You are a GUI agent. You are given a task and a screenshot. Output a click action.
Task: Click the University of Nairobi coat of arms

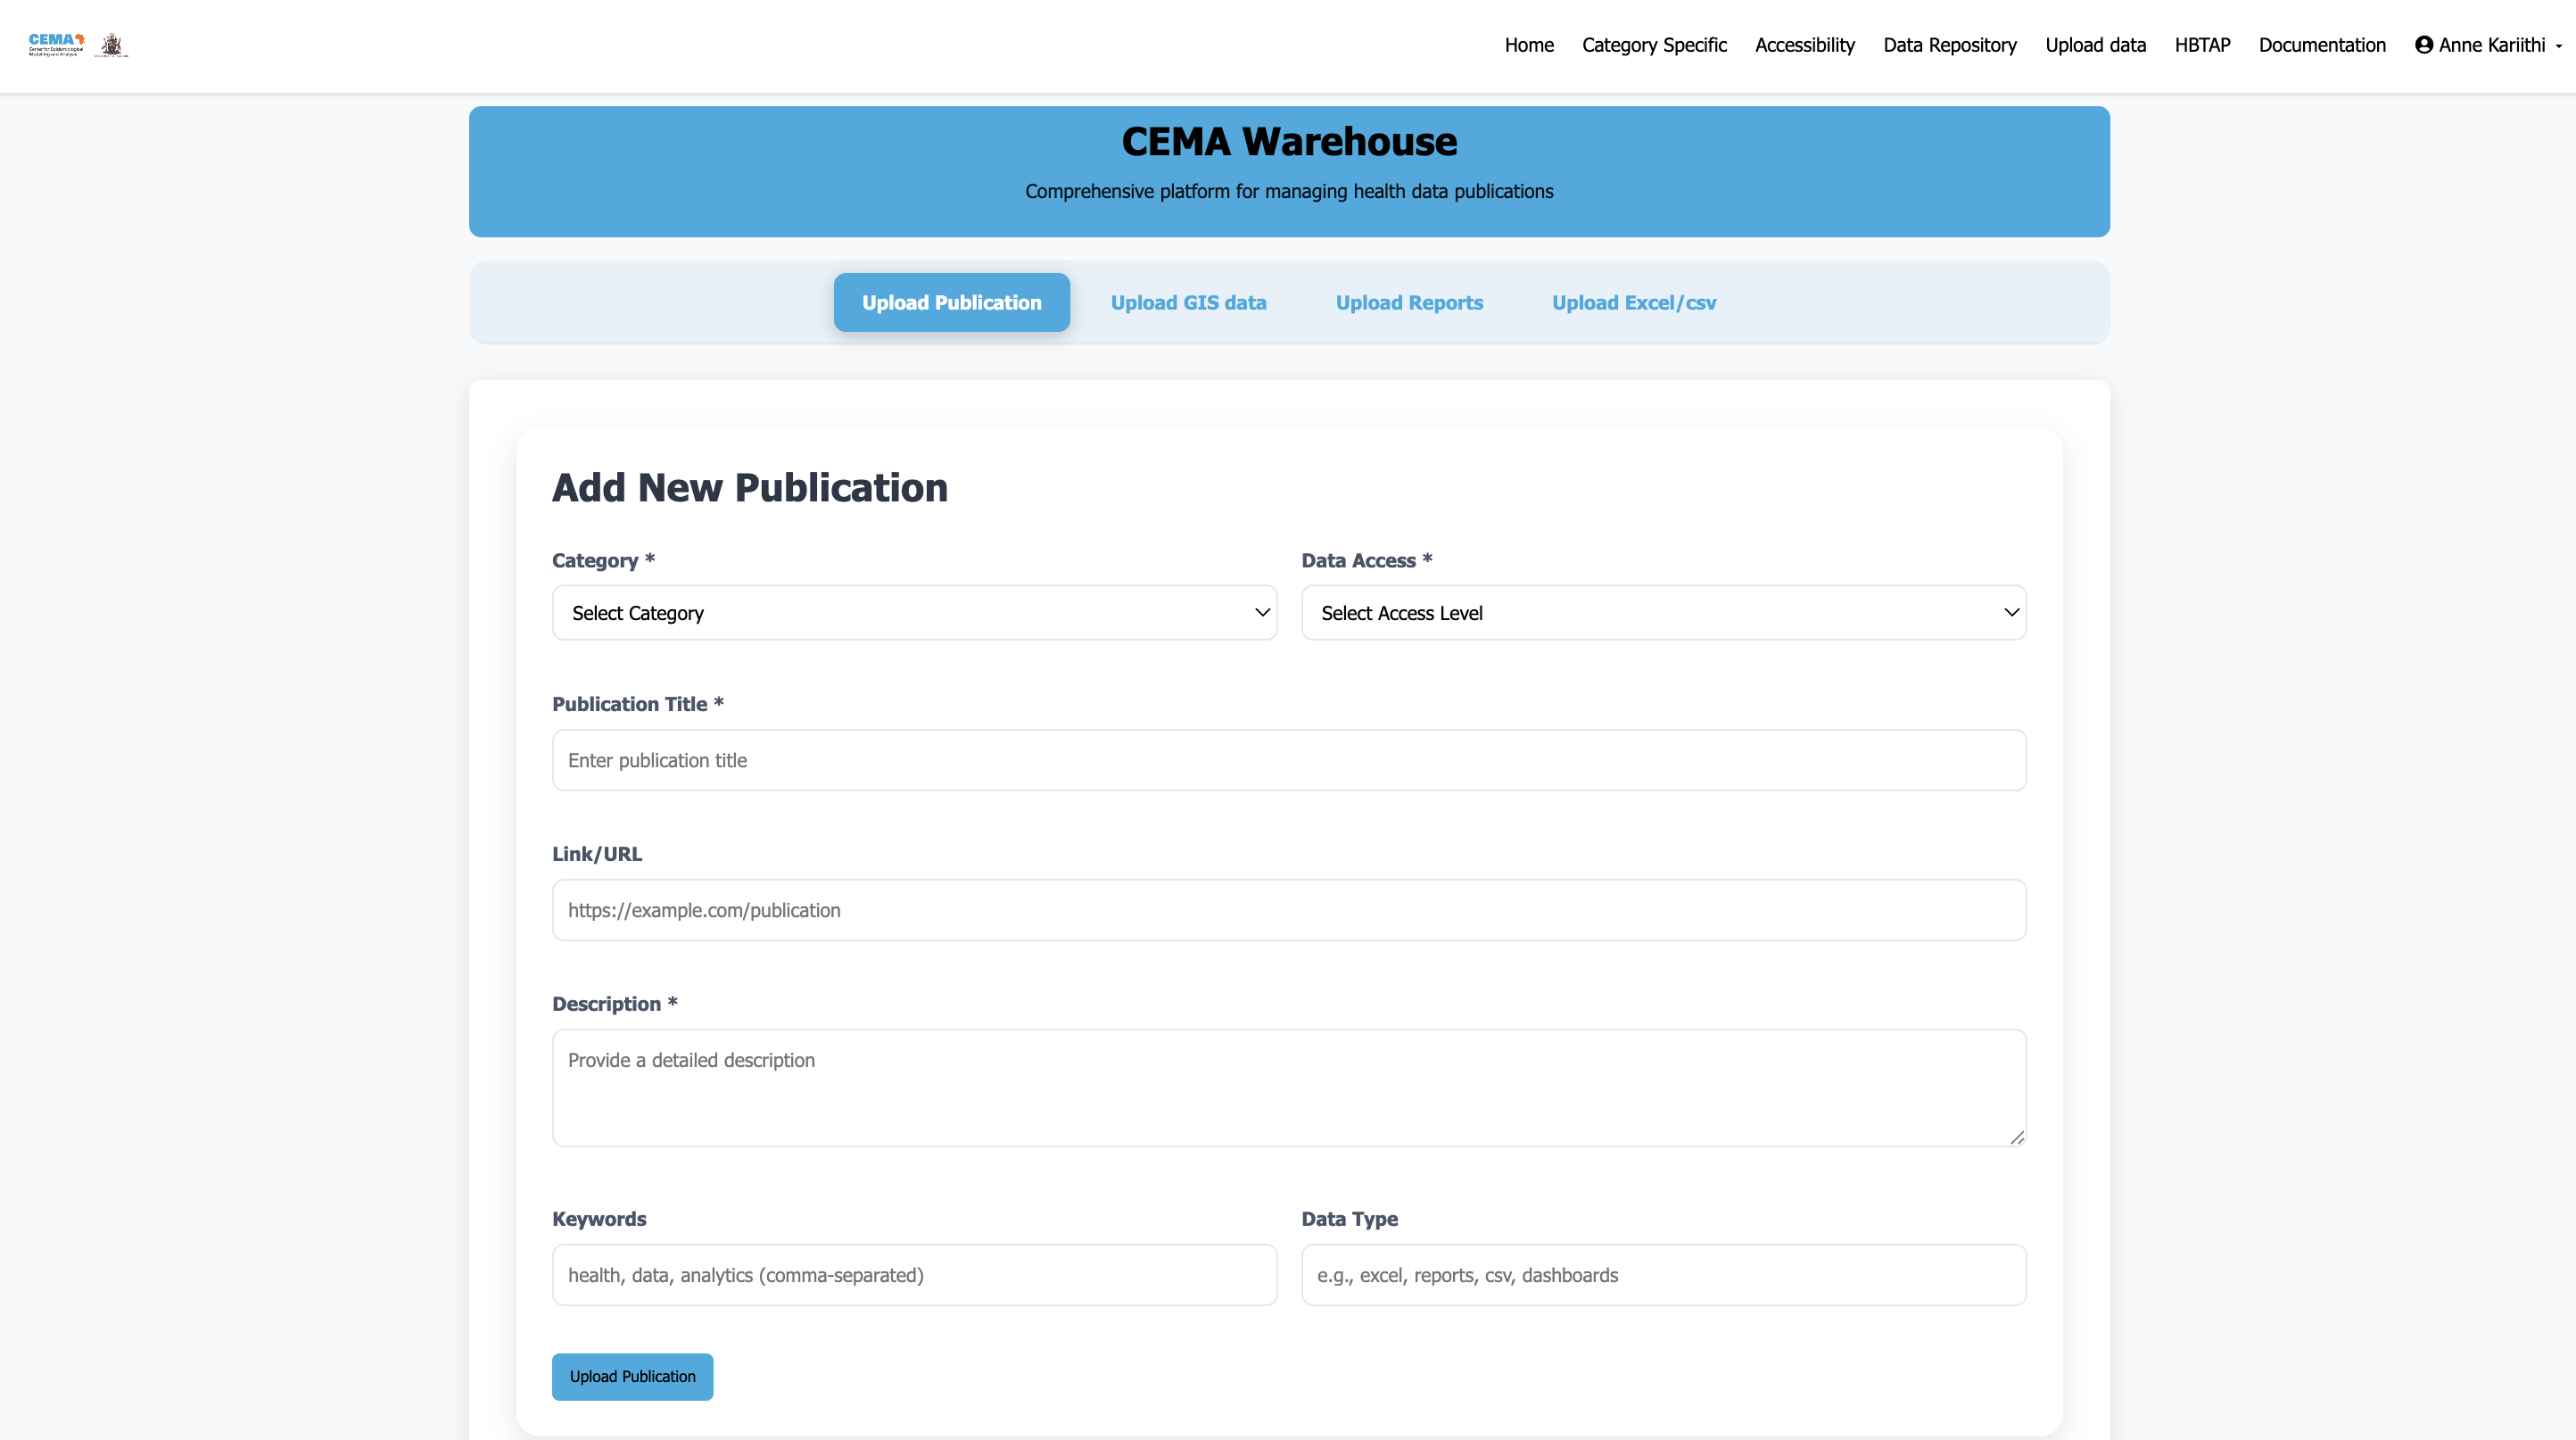tap(112, 44)
